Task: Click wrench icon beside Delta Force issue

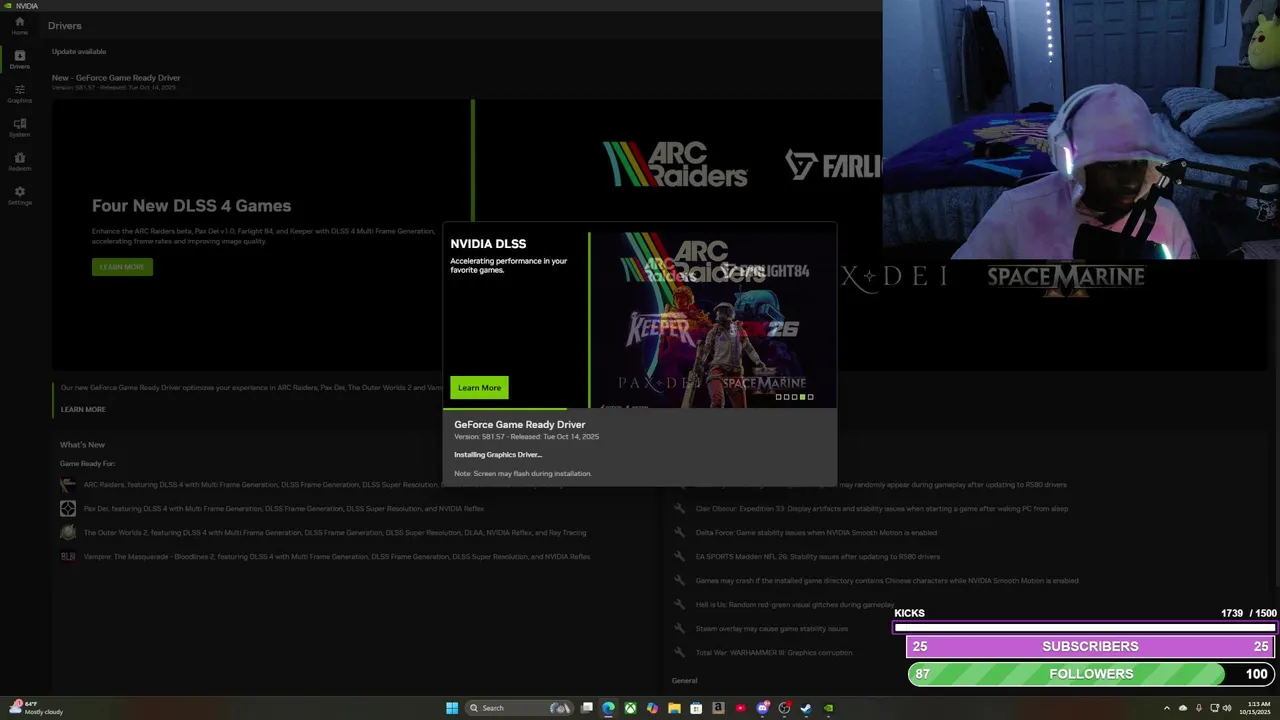Action: (x=680, y=533)
